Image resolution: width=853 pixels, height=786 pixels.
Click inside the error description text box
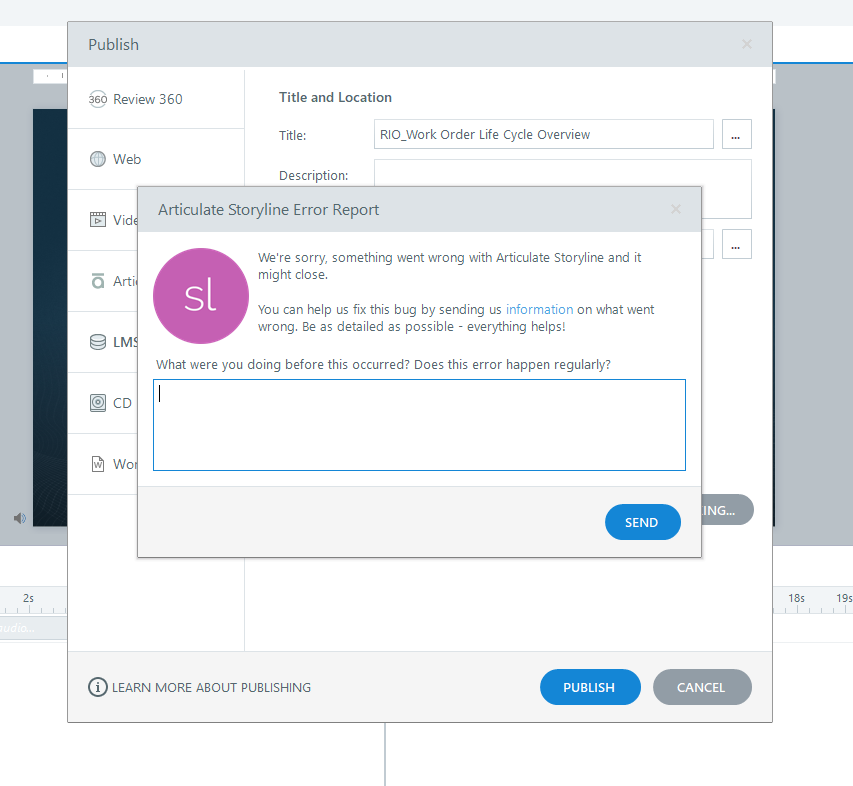pyautogui.click(x=419, y=425)
